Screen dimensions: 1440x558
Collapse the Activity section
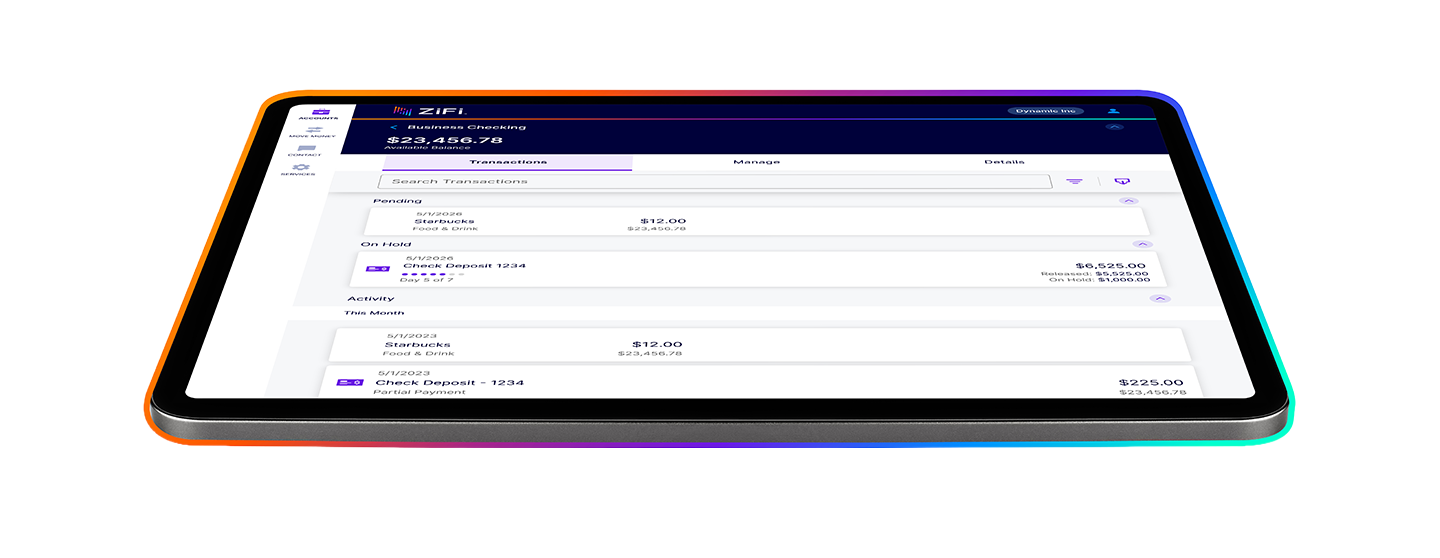pyautogui.click(x=1160, y=298)
